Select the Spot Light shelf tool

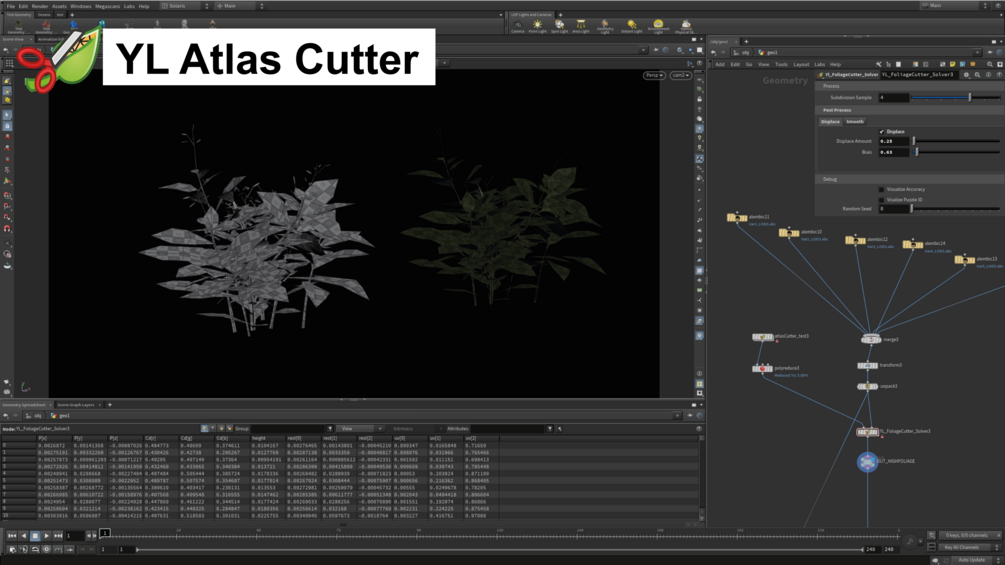(x=560, y=26)
